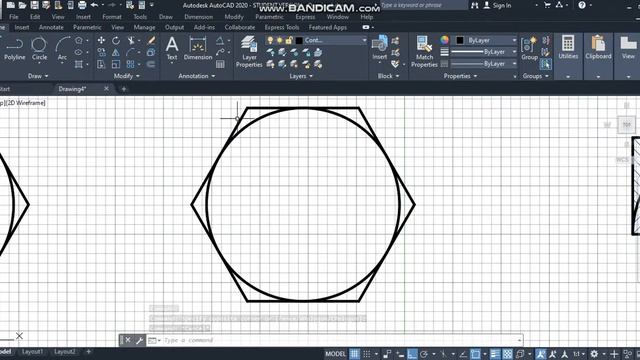Toggle annotation visibility in status bar

pos(541,354)
